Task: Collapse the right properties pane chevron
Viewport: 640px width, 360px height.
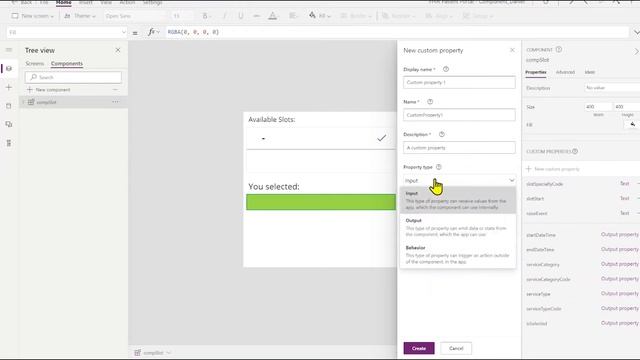Action: click(x=636, y=51)
